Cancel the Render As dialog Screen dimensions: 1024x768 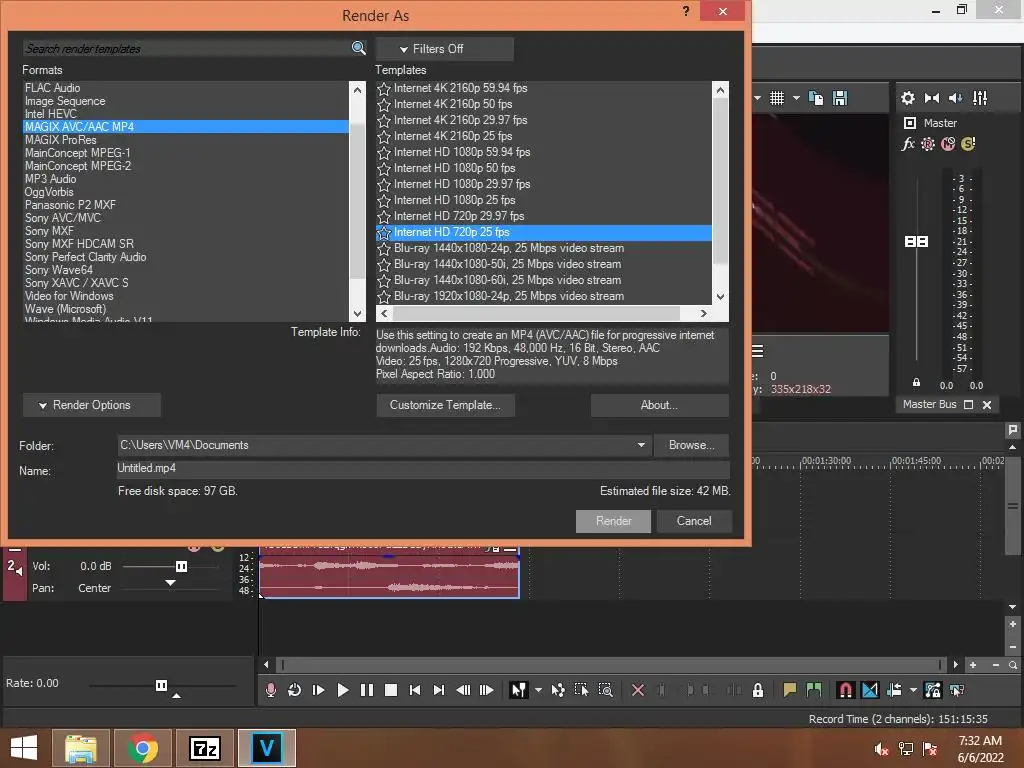click(694, 521)
